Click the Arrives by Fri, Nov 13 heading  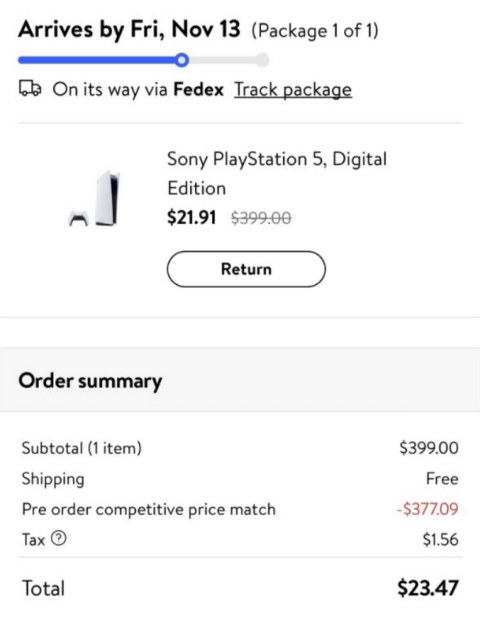[129, 30]
